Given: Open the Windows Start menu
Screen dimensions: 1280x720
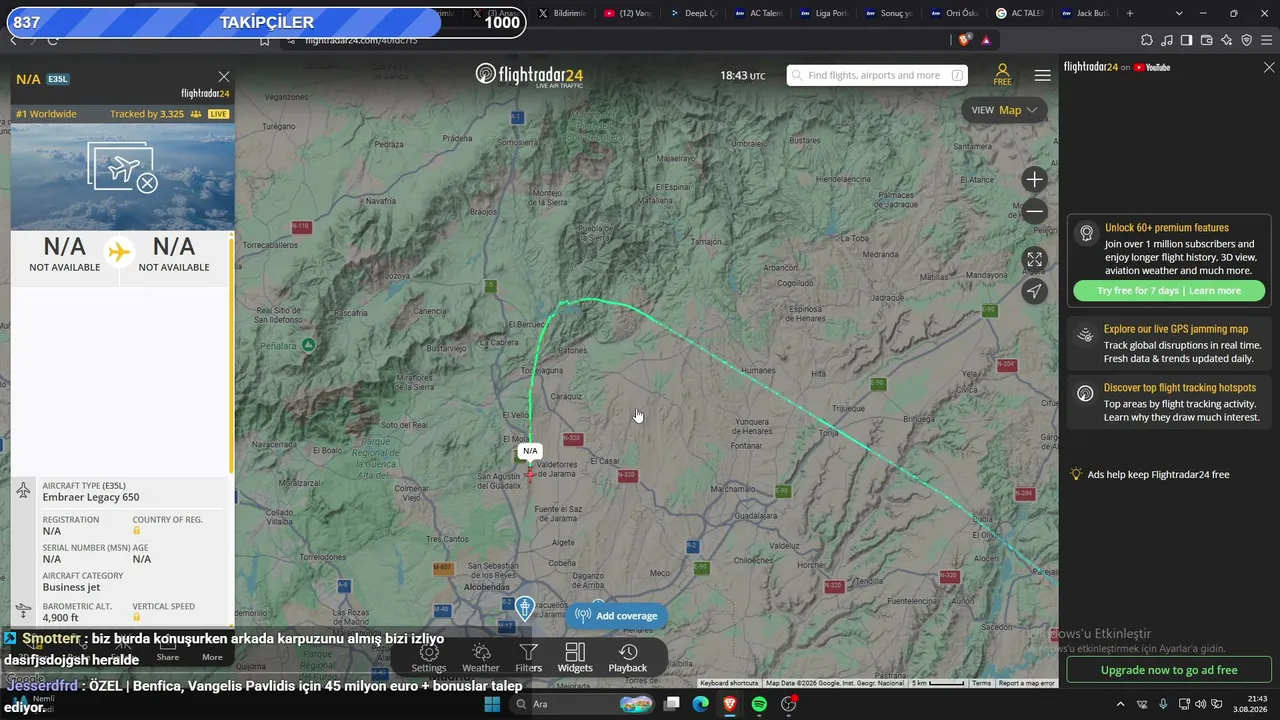Looking at the screenshot, I should (492, 704).
